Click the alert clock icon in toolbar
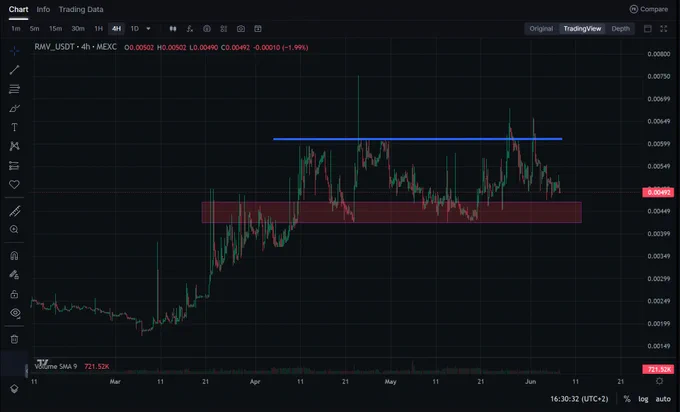 [x=207, y=29]
